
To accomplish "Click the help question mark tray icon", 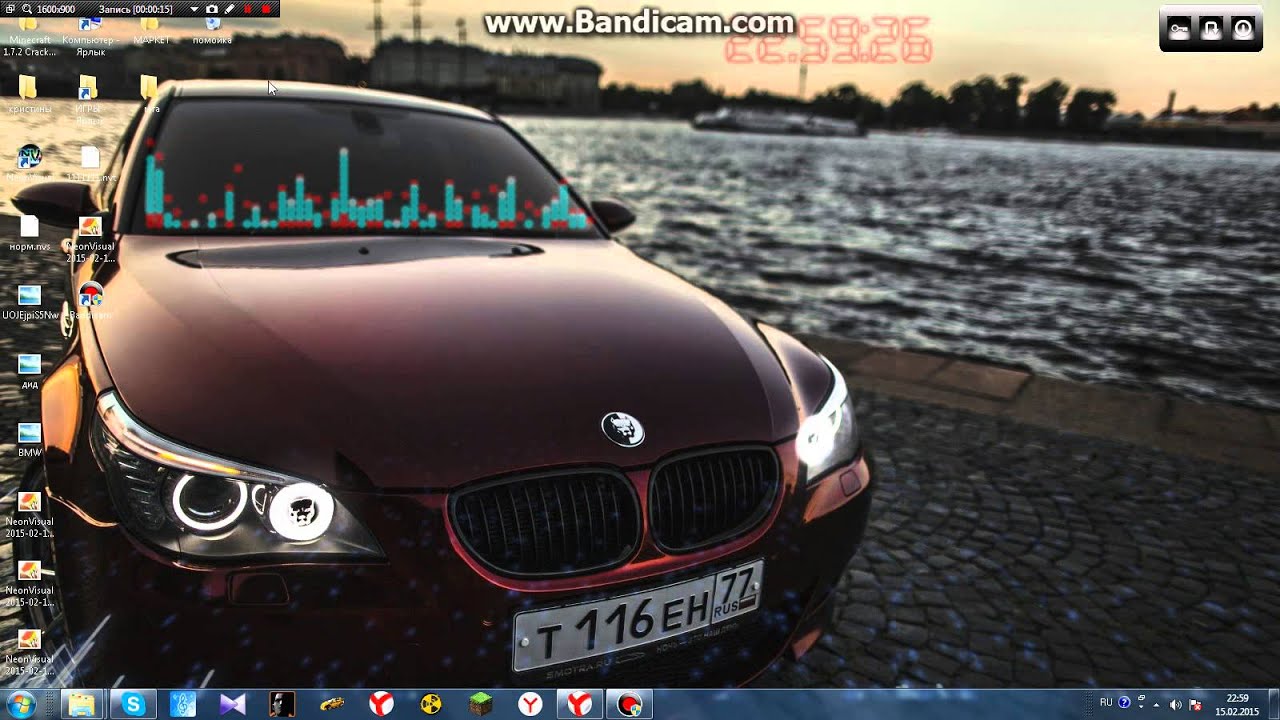I will (1124, 703).
